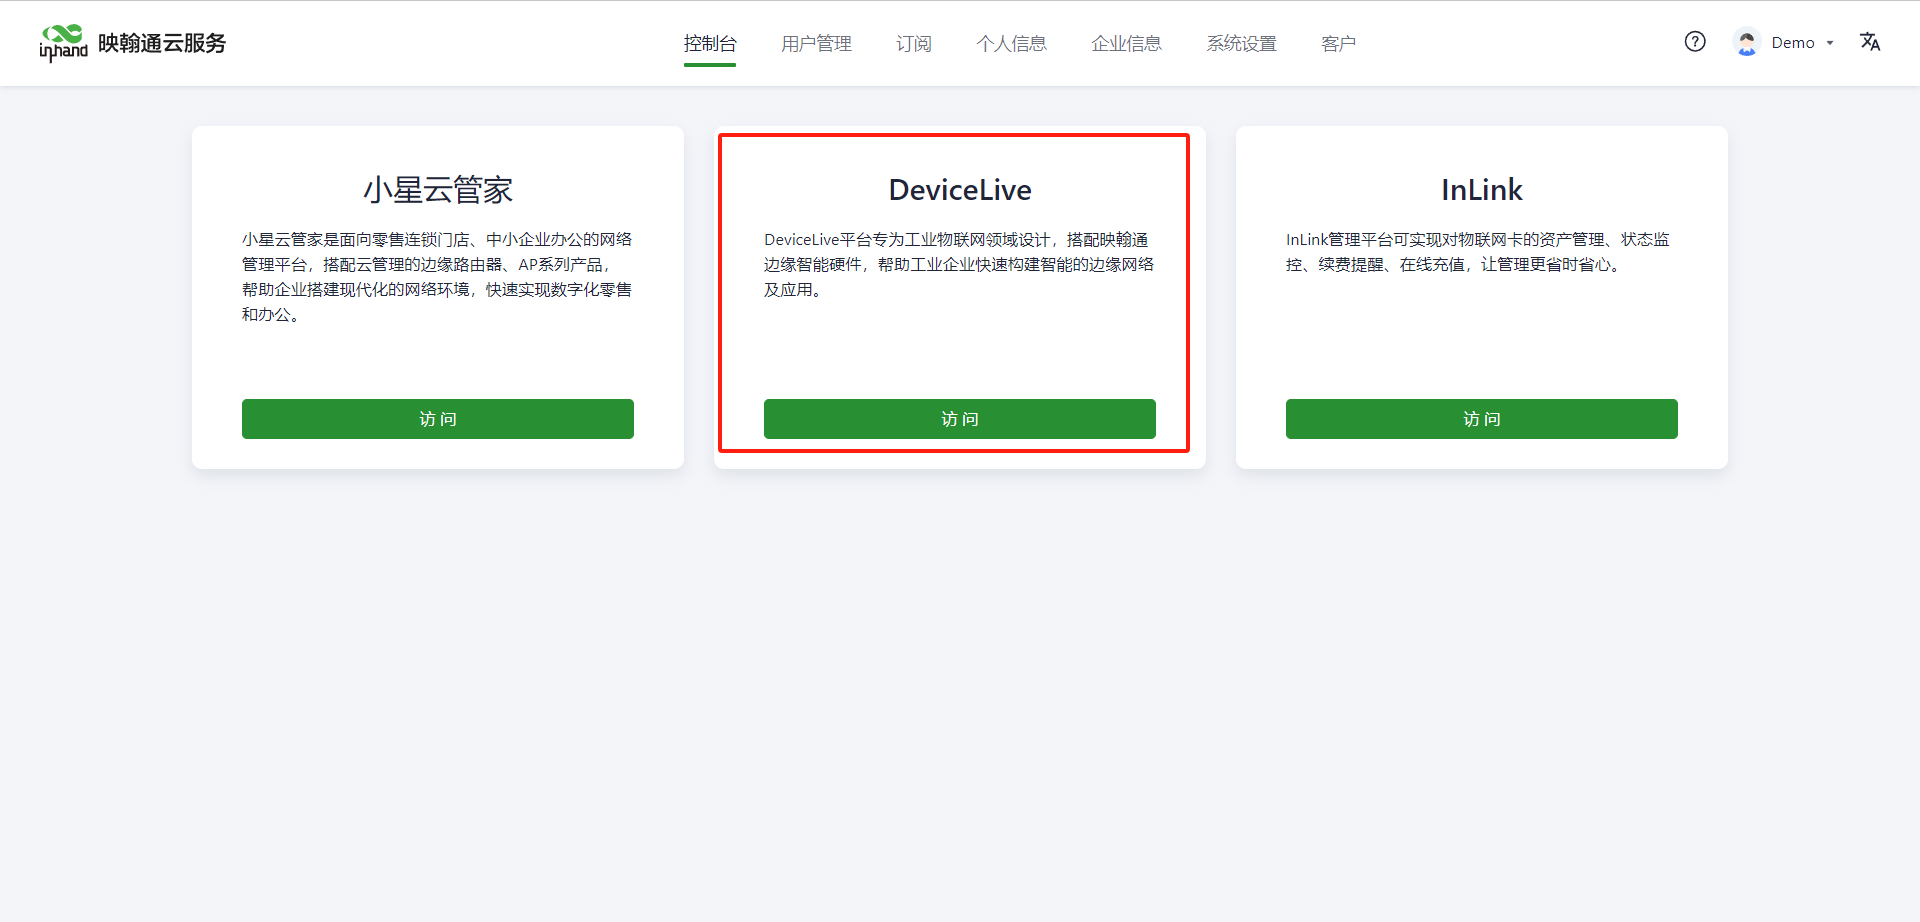The image size is (1920, 922).
Task: Go to the 订阅 tab
Action: point(914,43)
